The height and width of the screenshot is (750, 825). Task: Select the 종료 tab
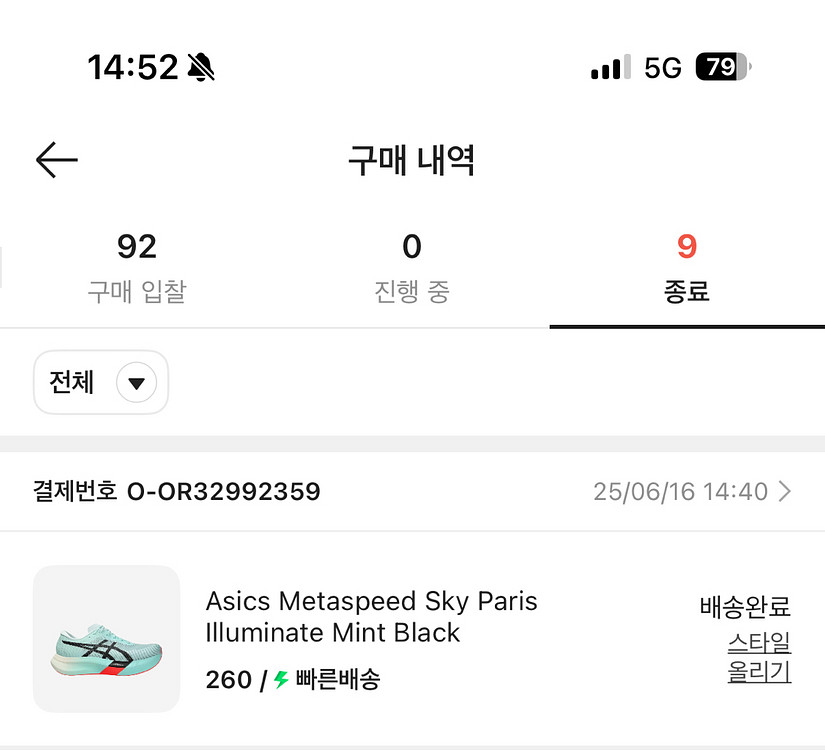pyautogui.click(x=686, y=268)
